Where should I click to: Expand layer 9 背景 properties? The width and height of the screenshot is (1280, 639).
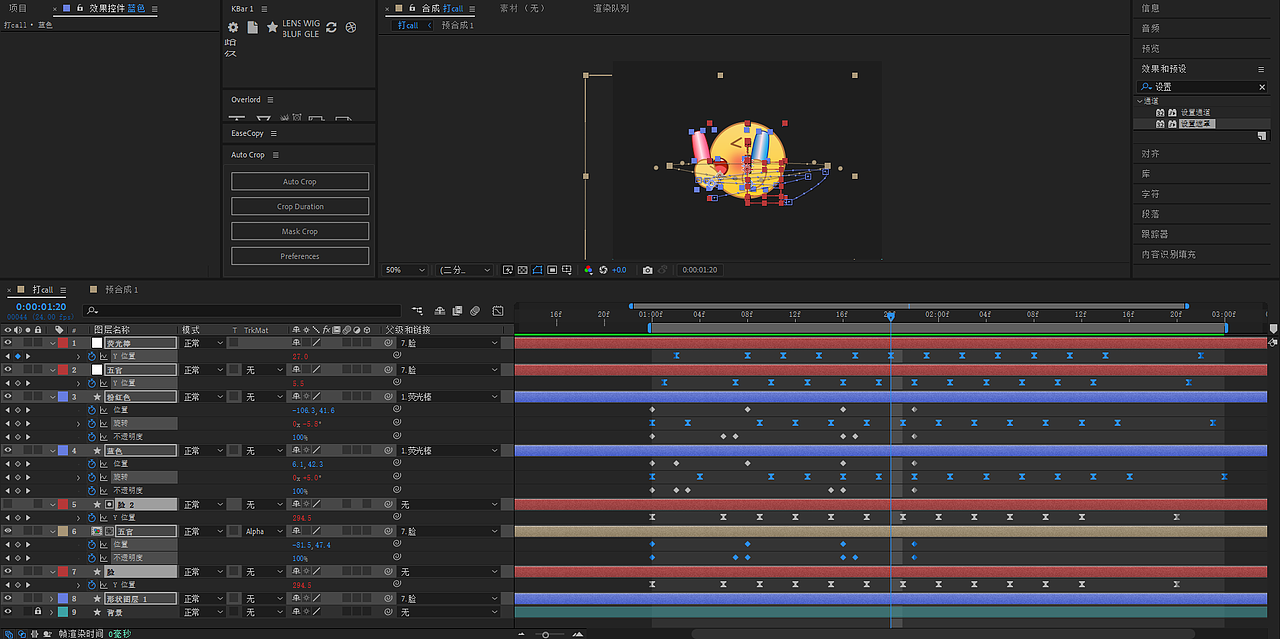[52, 611]
